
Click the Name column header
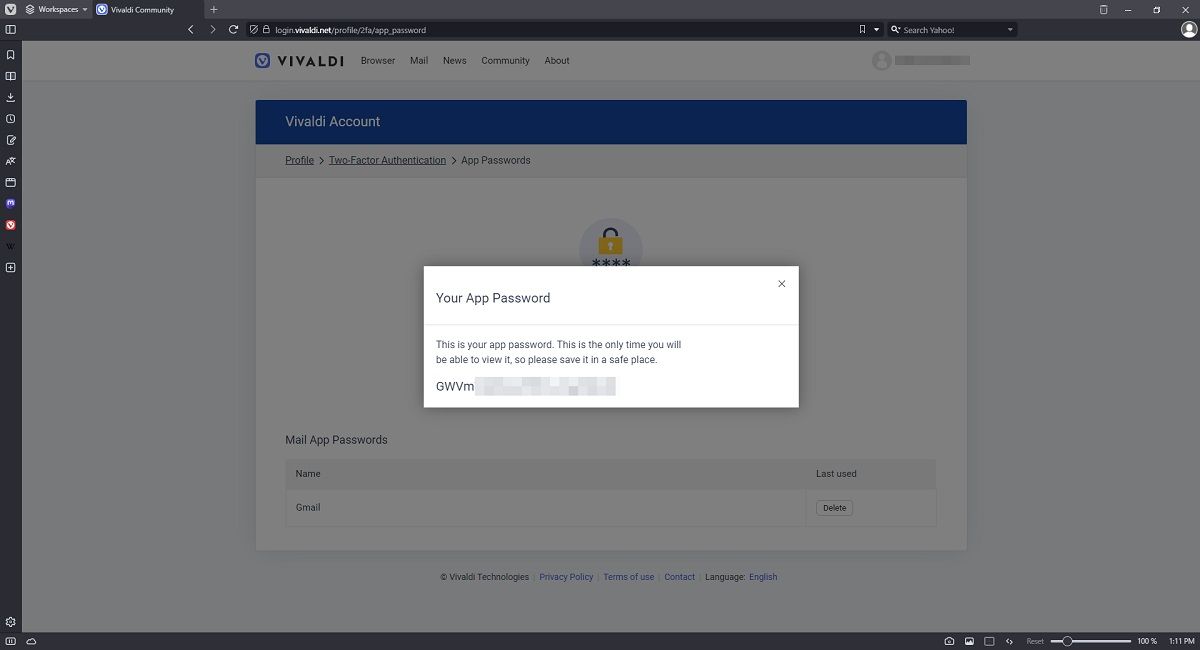coord(308,474)
